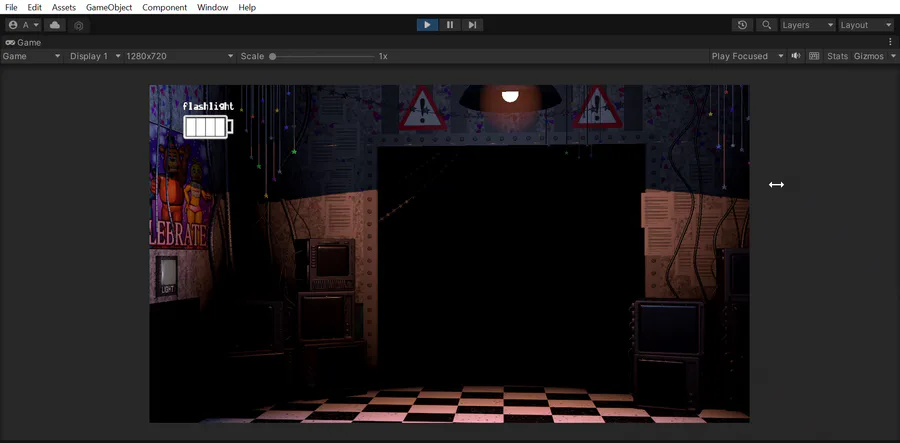Open the Edit menu
This screenshot has height=443, width=900.
point(34,7)
